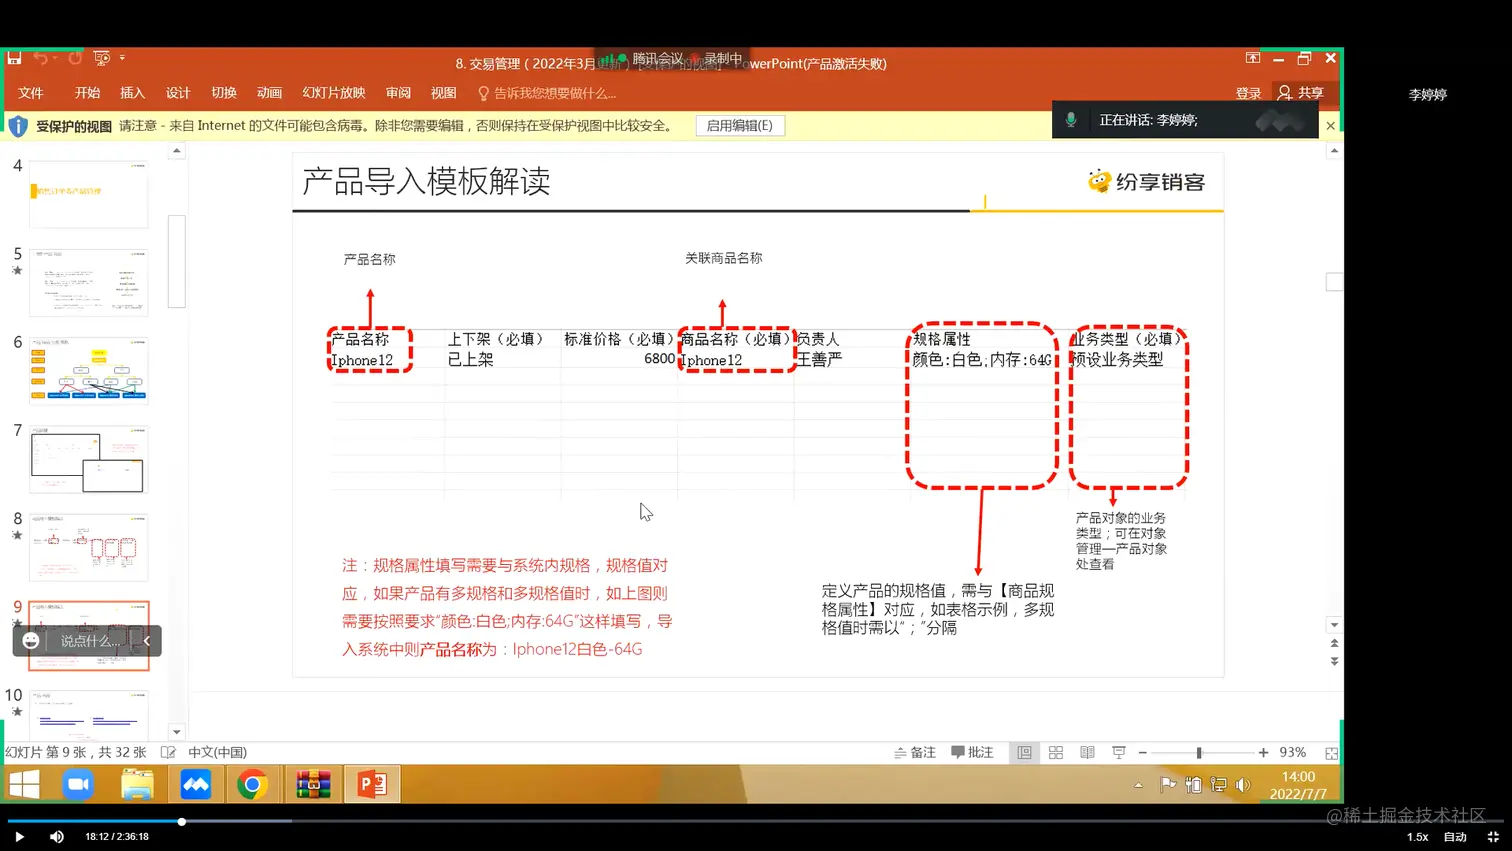The height and width of the screenshot is (851, 1512).
Task: Click the zoom out minus button
Action: click(x=1143, y=753)
